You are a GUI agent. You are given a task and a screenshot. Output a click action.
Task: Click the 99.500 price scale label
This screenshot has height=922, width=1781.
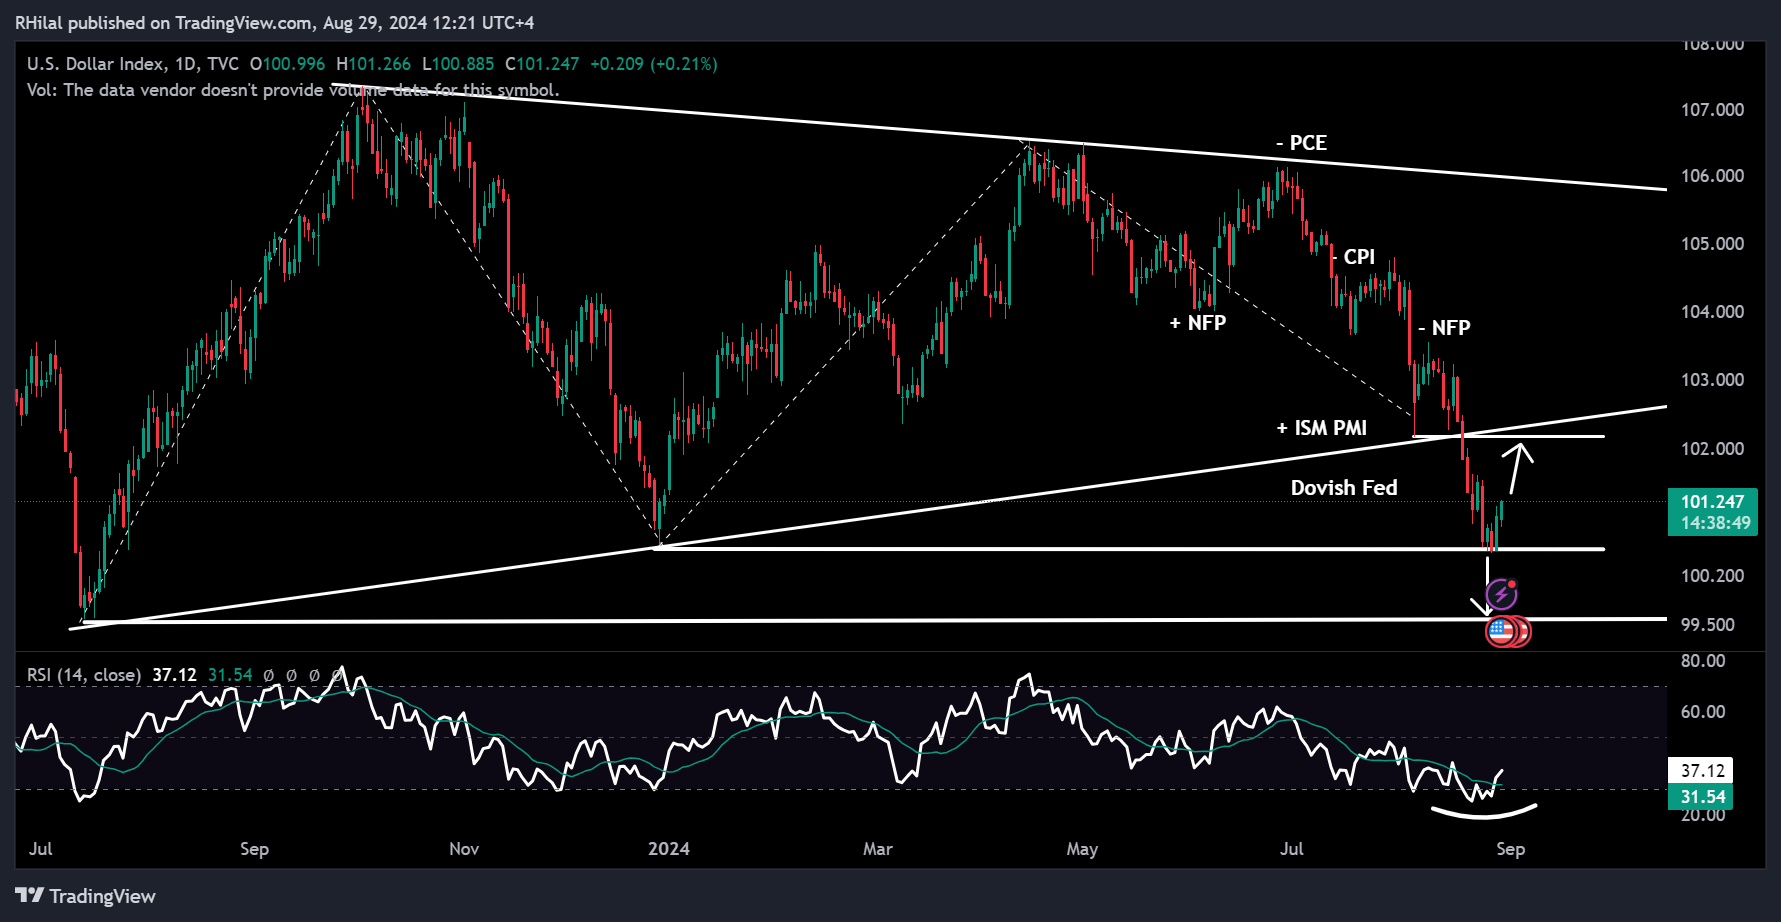[1708, 625]
